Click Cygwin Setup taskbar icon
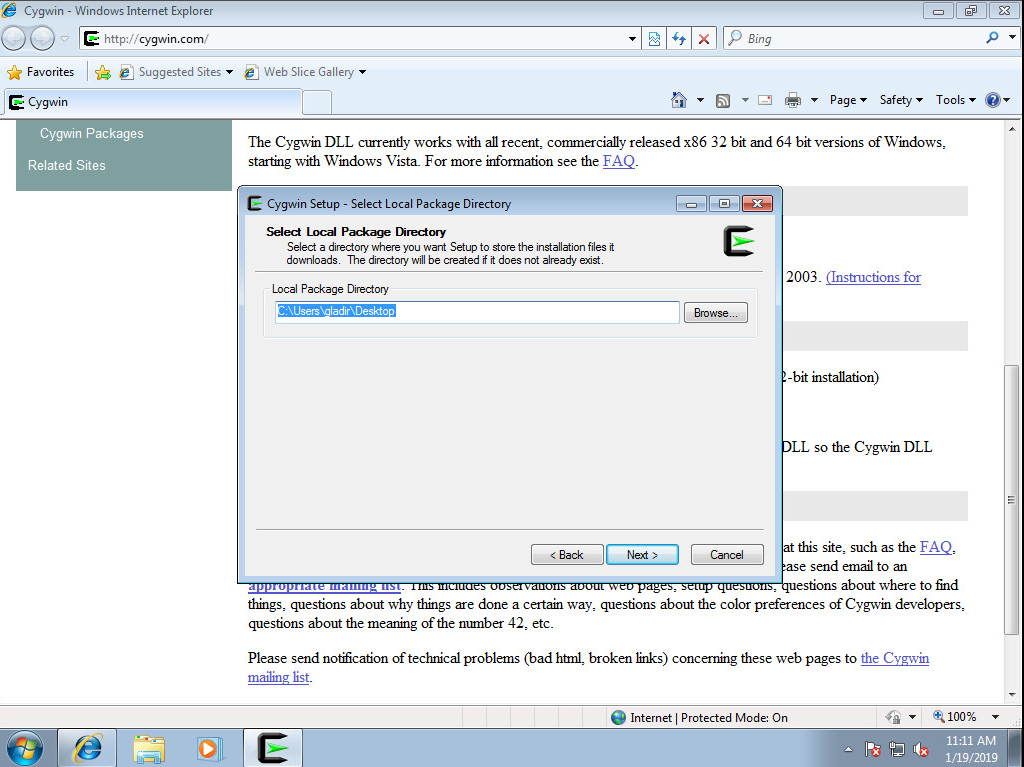Screen dimensions: 1024x767 [273, 748]
